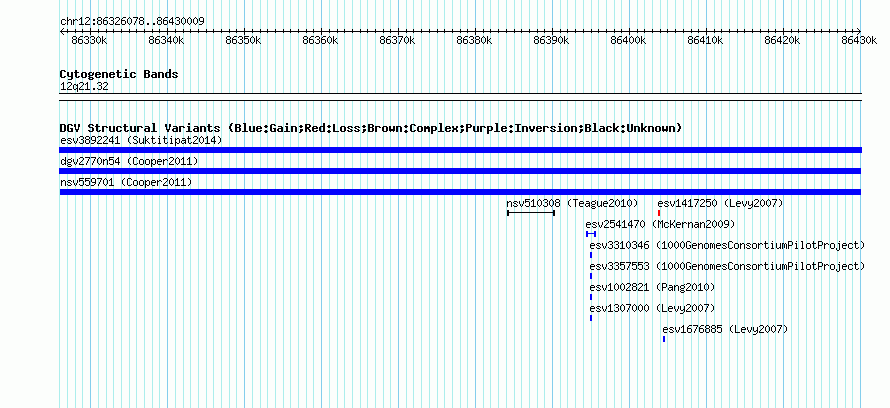
Task: Click the nsv559701 blue gain bar
Action: pos(460,192)
